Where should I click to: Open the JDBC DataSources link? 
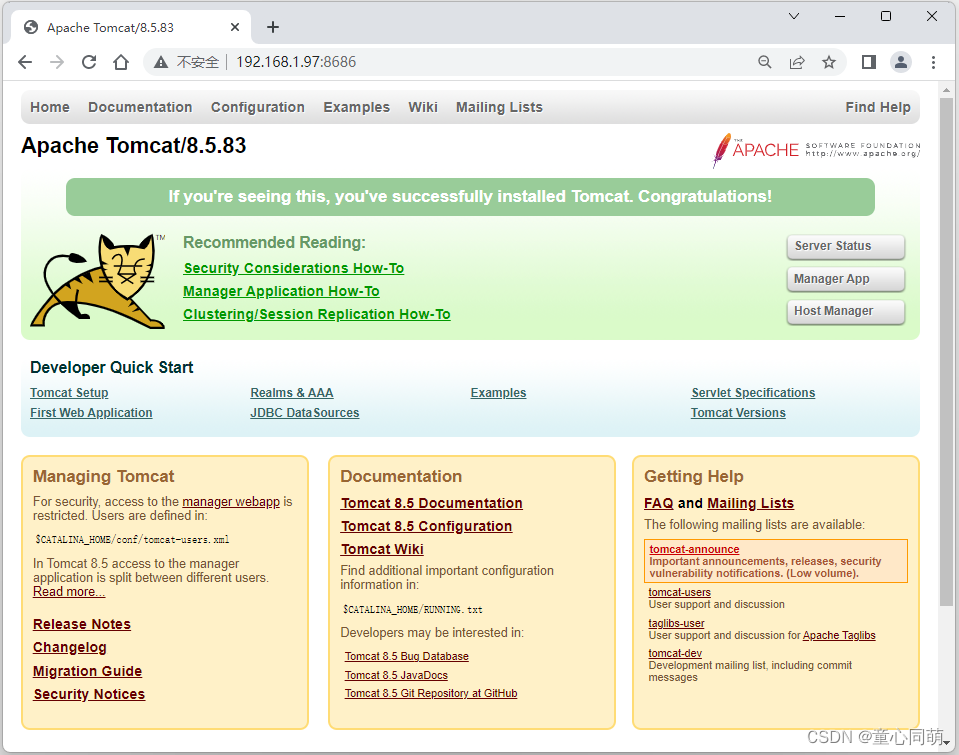click(305, 413)
